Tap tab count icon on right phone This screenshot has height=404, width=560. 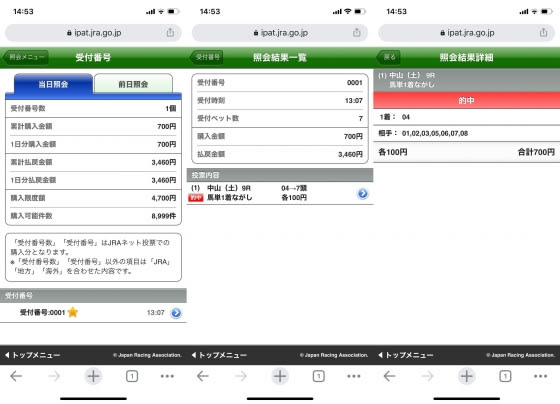505,376
